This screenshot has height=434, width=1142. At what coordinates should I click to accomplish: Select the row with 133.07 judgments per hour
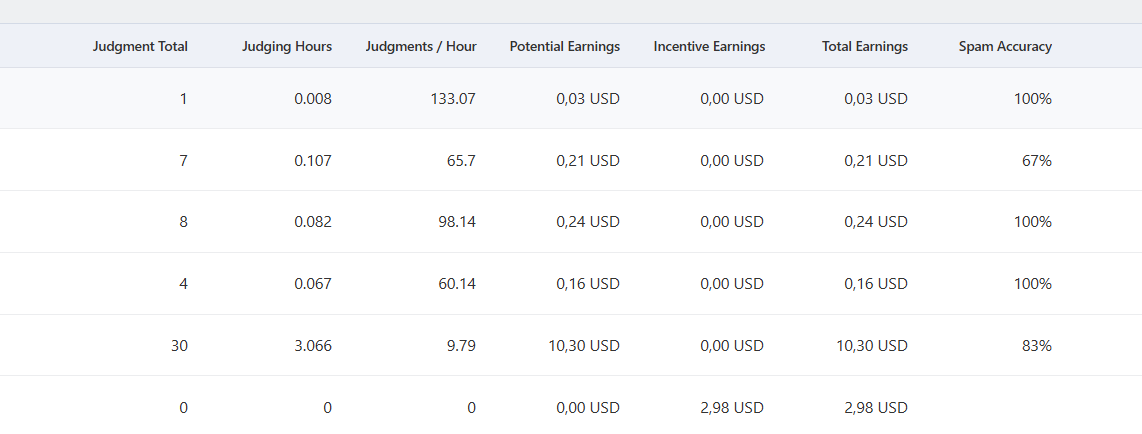pos(571,98)
